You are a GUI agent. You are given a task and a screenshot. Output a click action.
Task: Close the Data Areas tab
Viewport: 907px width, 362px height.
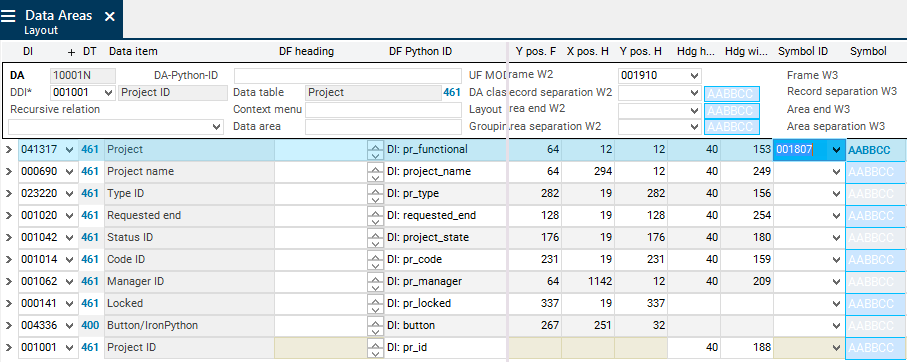pos(109,17)
